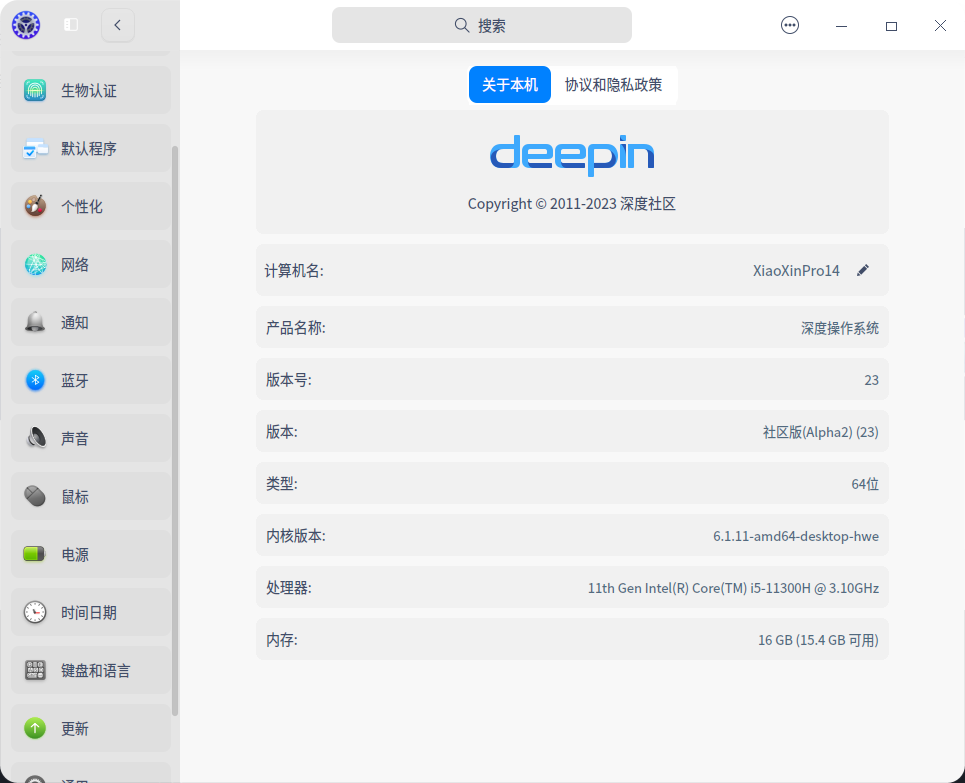Viewport: 965px width, 783px height.
Task: Click in the 搜索 search field
Action: click(482, 25)
